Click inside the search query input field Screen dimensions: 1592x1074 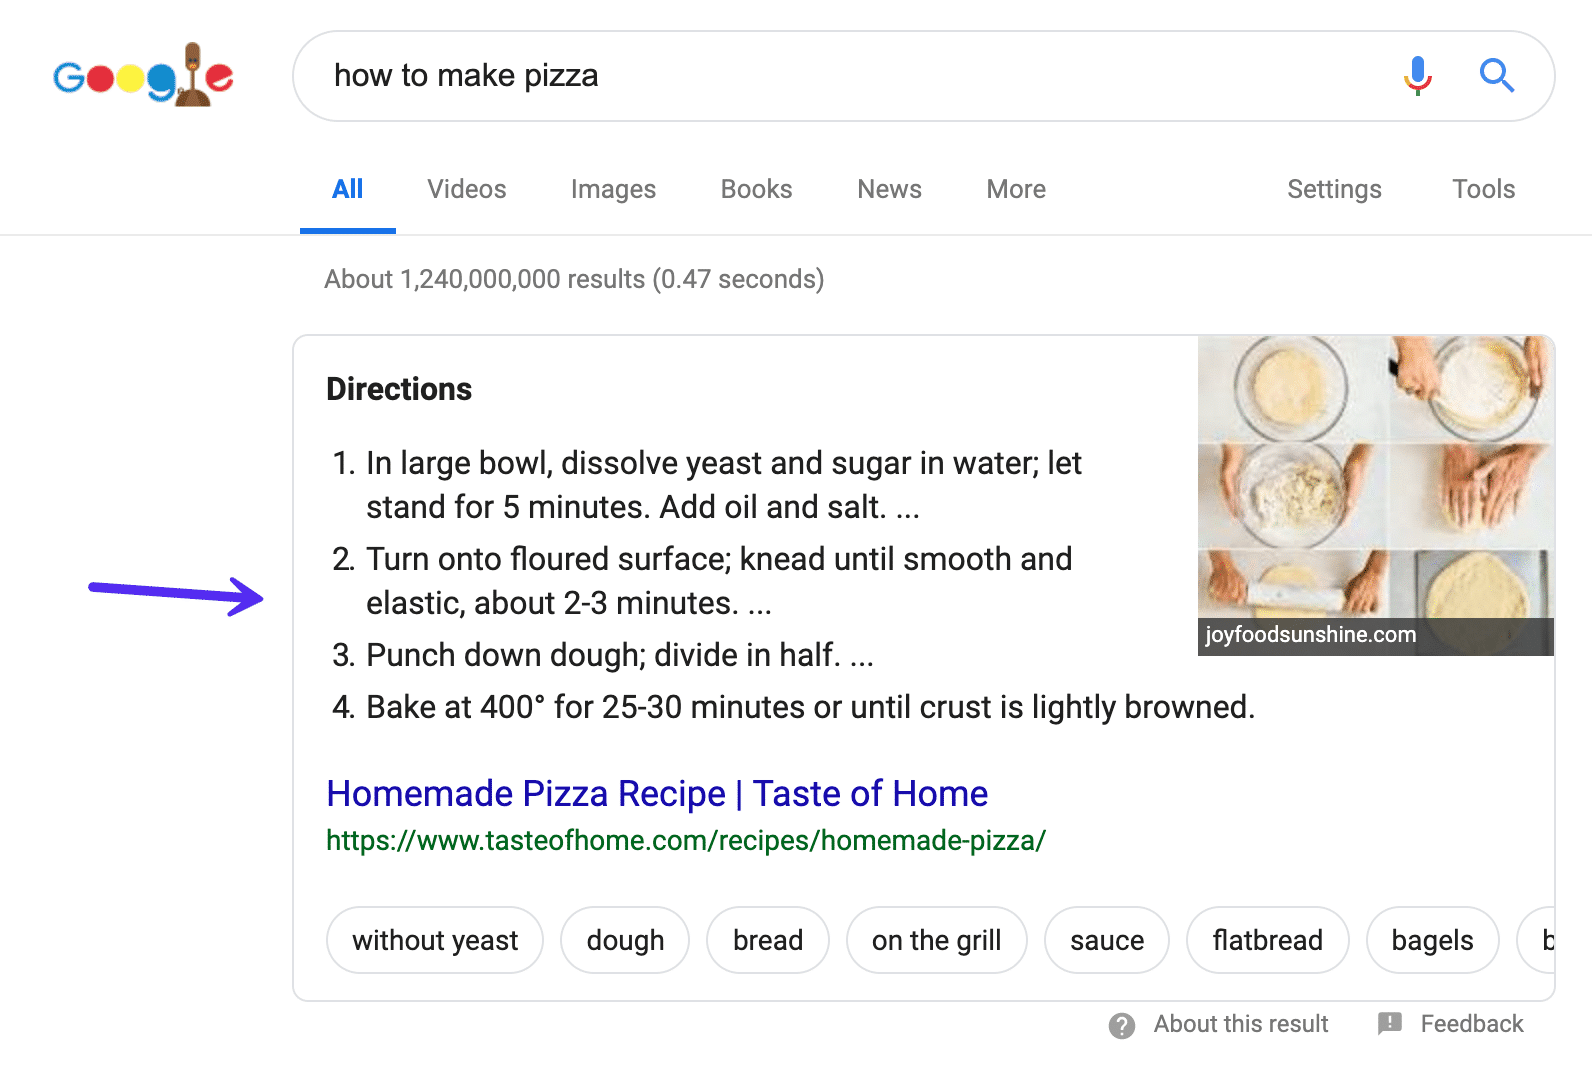(700, 75)
